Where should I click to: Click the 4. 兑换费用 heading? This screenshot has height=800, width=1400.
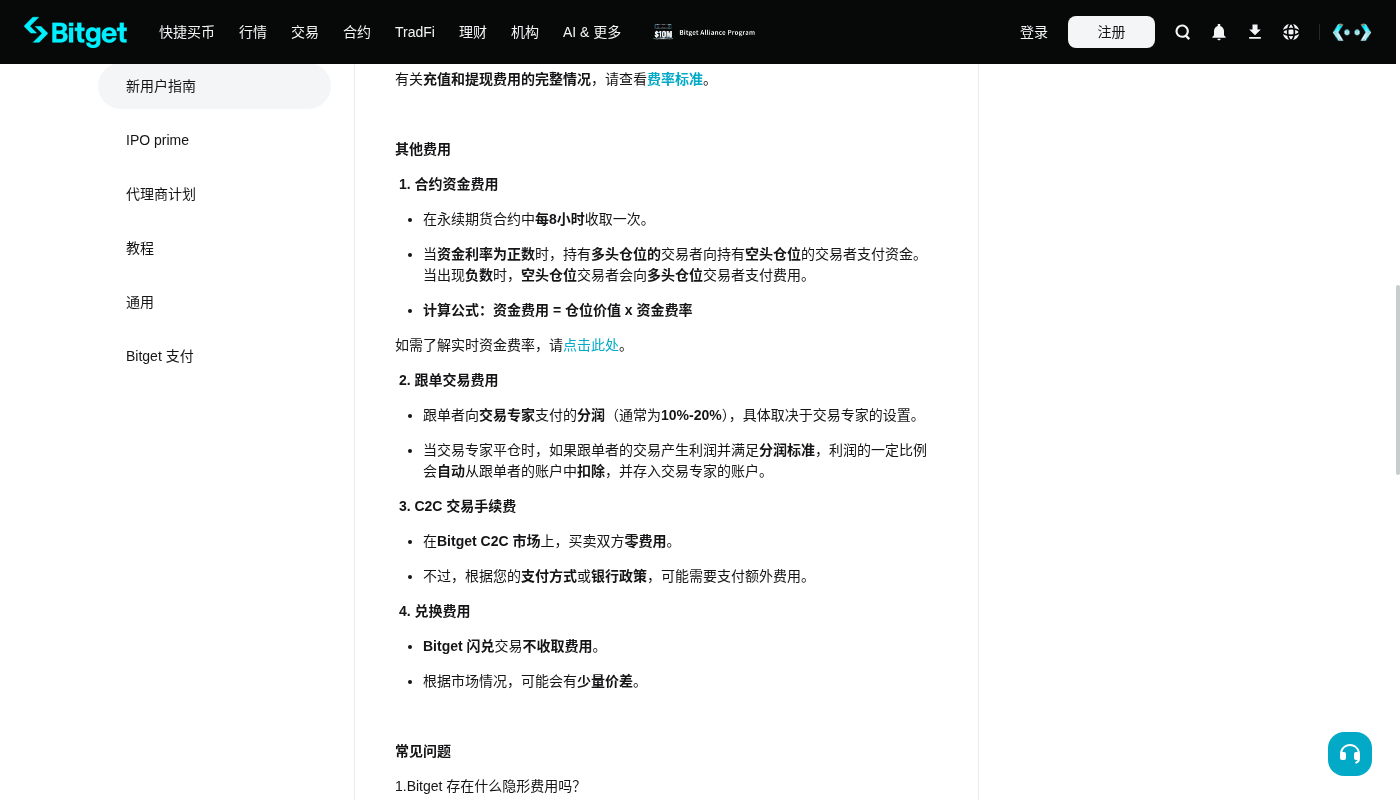pyautogui.click(x=434, y=611)
